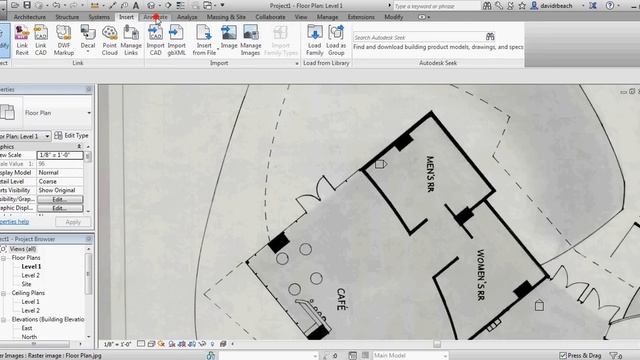Click the Image import tool
This screenshot has width=640, height=360.
229,37
